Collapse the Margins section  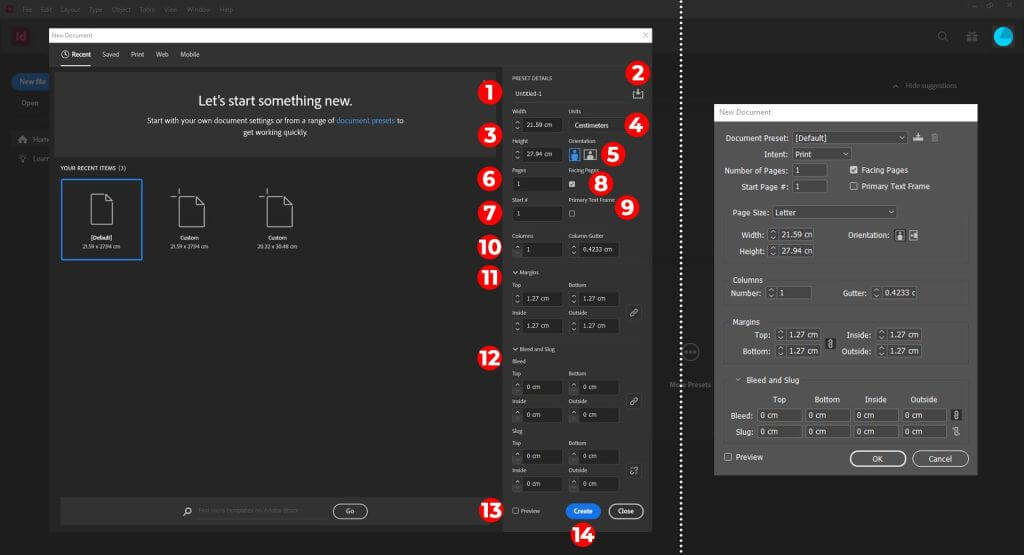[x=516, y=271]
